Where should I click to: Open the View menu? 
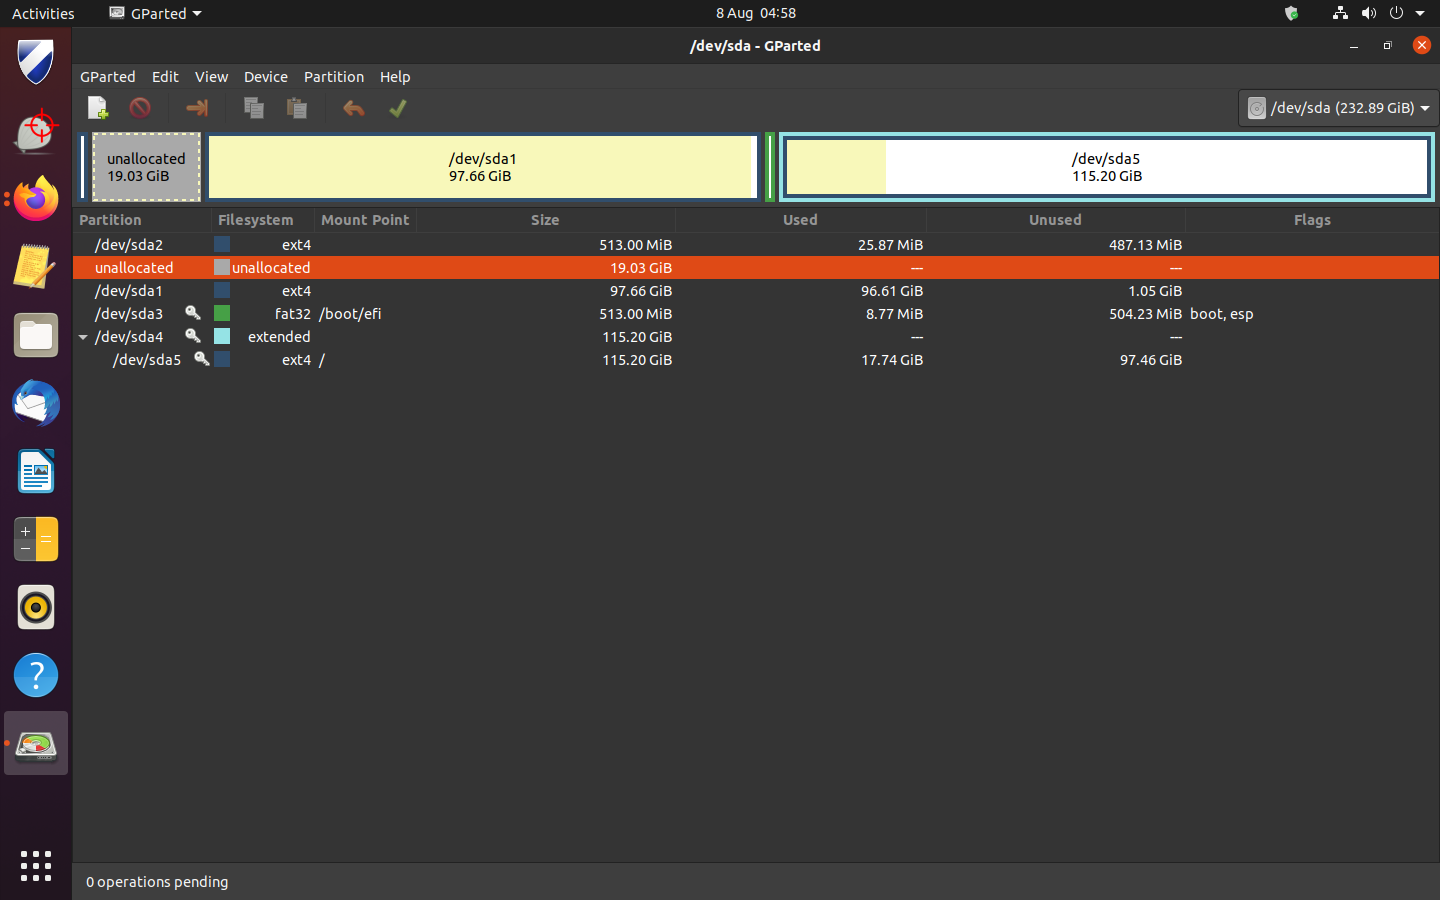pos(211,77)
